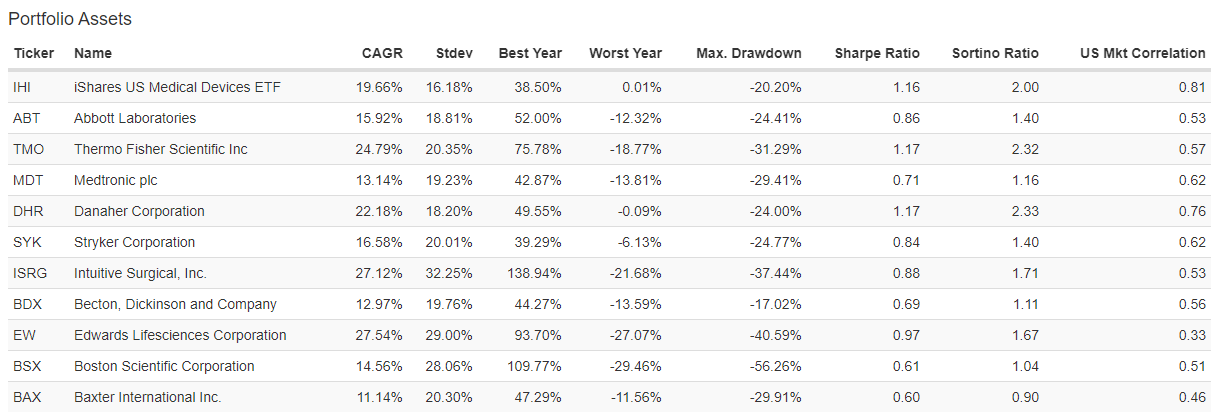The image size is (1216, 415).
Task: Click the Sortino Ratio column header
Action: click(x=995, y=53)
